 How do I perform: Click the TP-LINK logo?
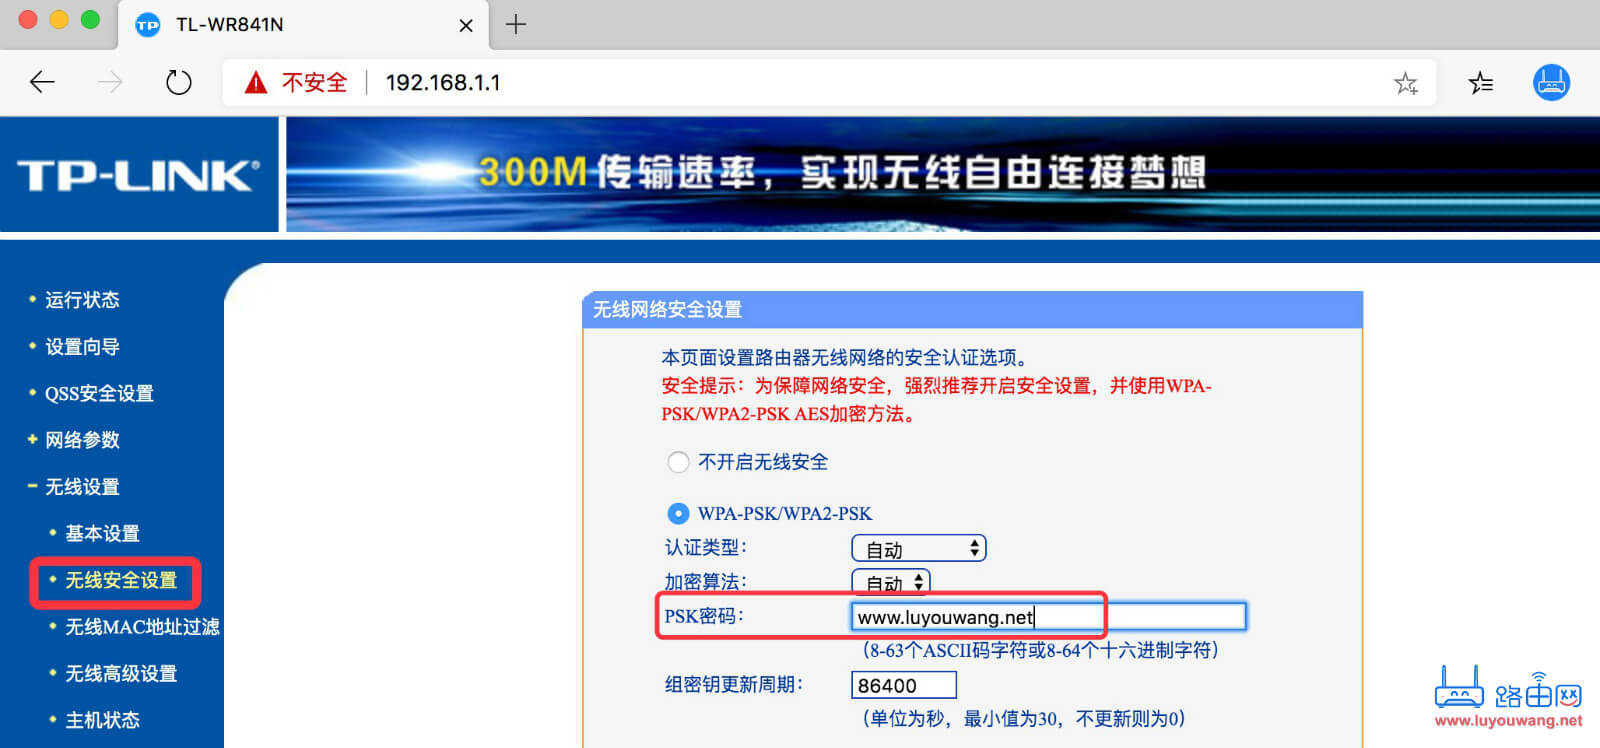pyautogui.click(x=138, y=175)
